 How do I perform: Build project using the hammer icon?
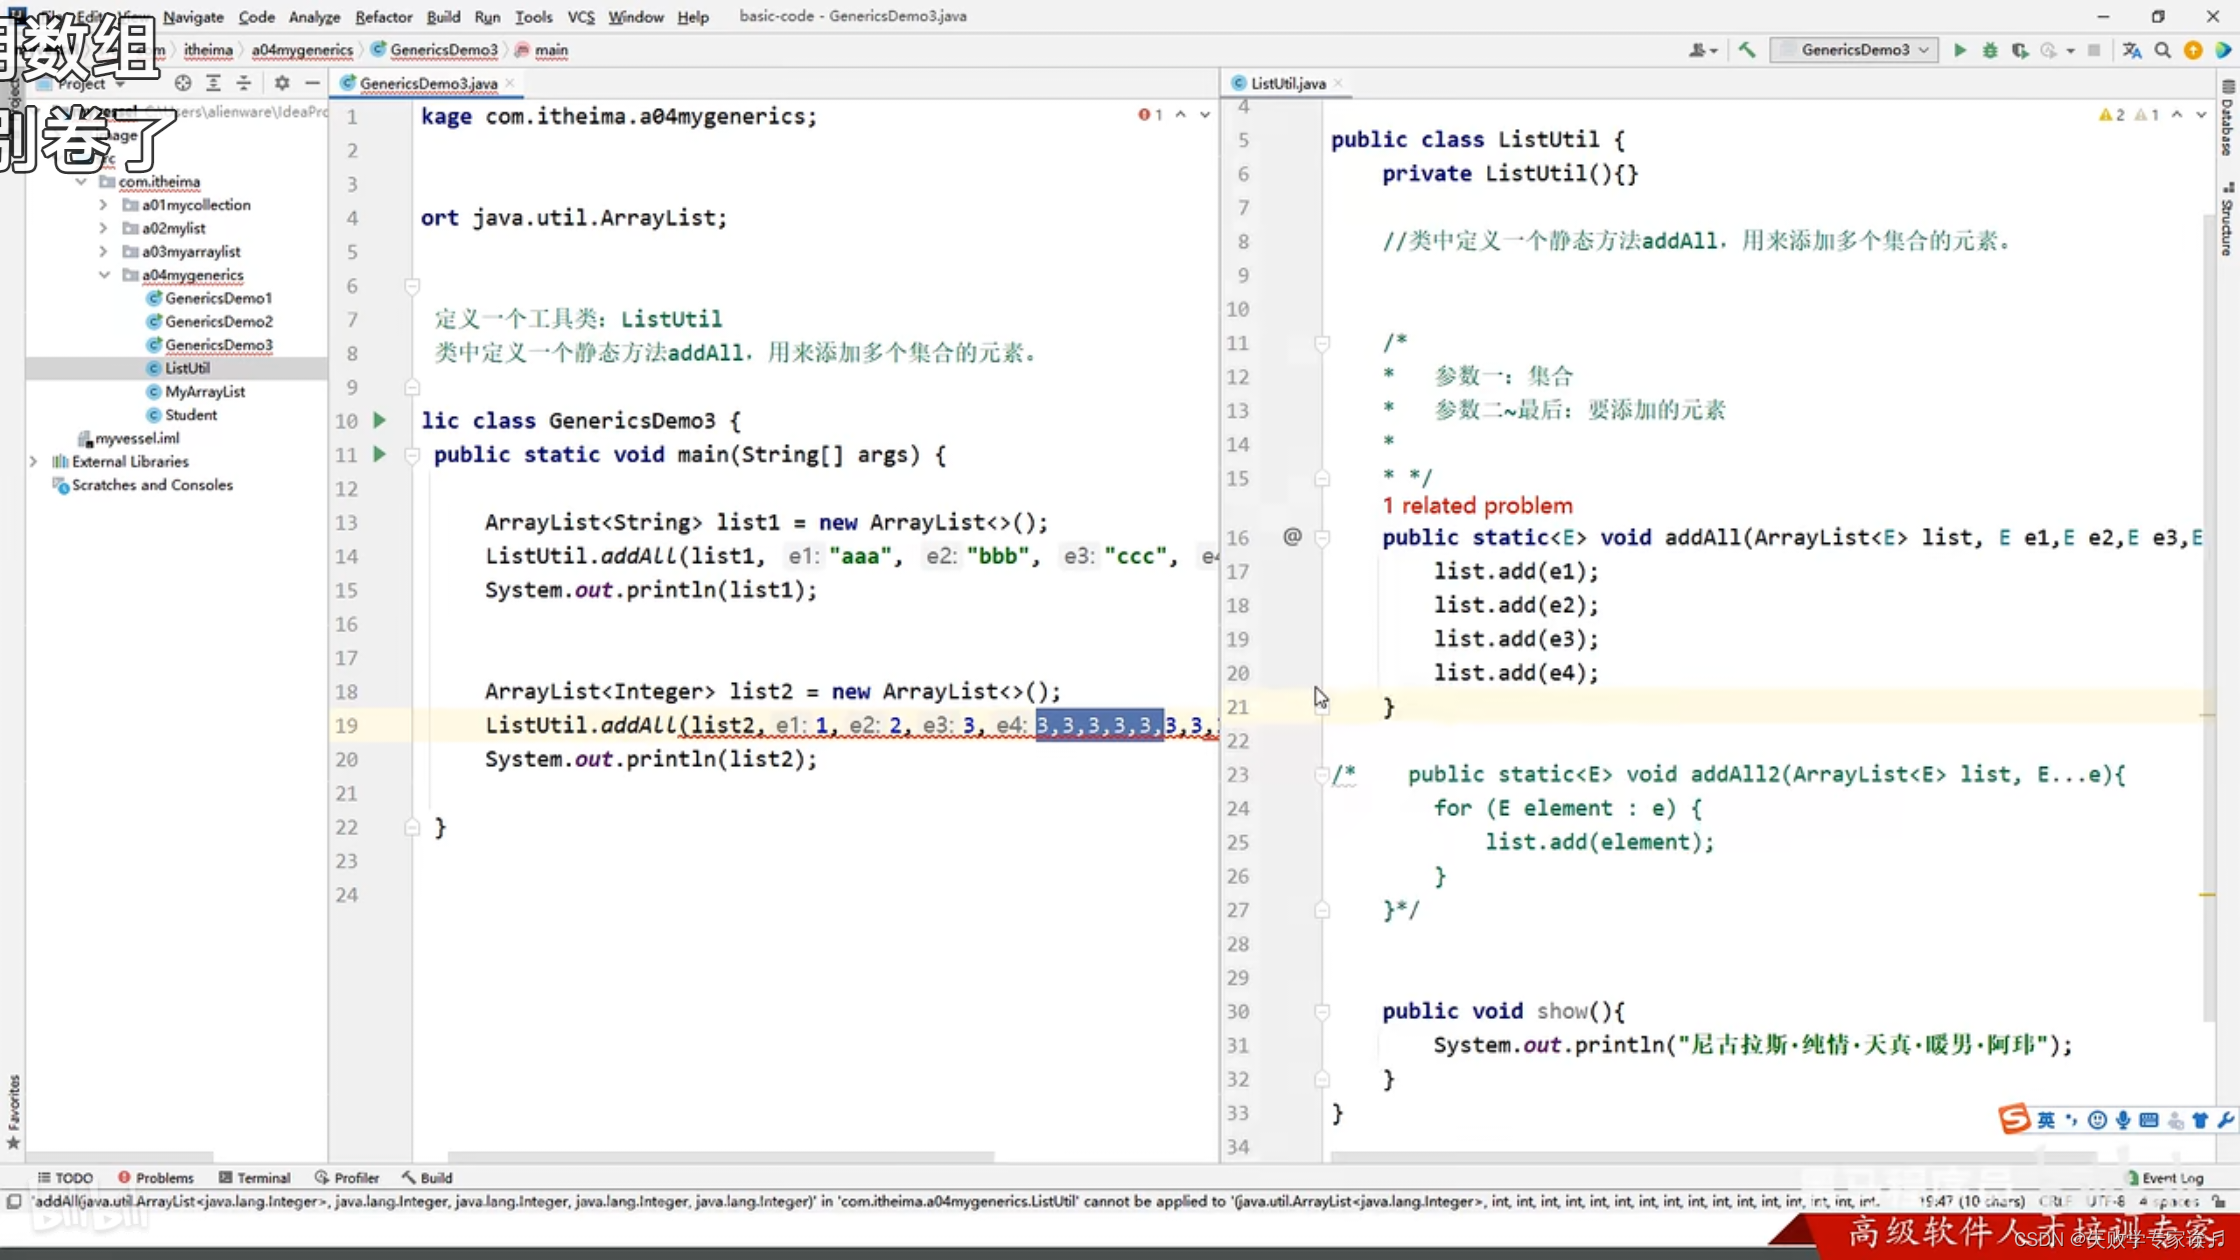tap(1746, 50)
